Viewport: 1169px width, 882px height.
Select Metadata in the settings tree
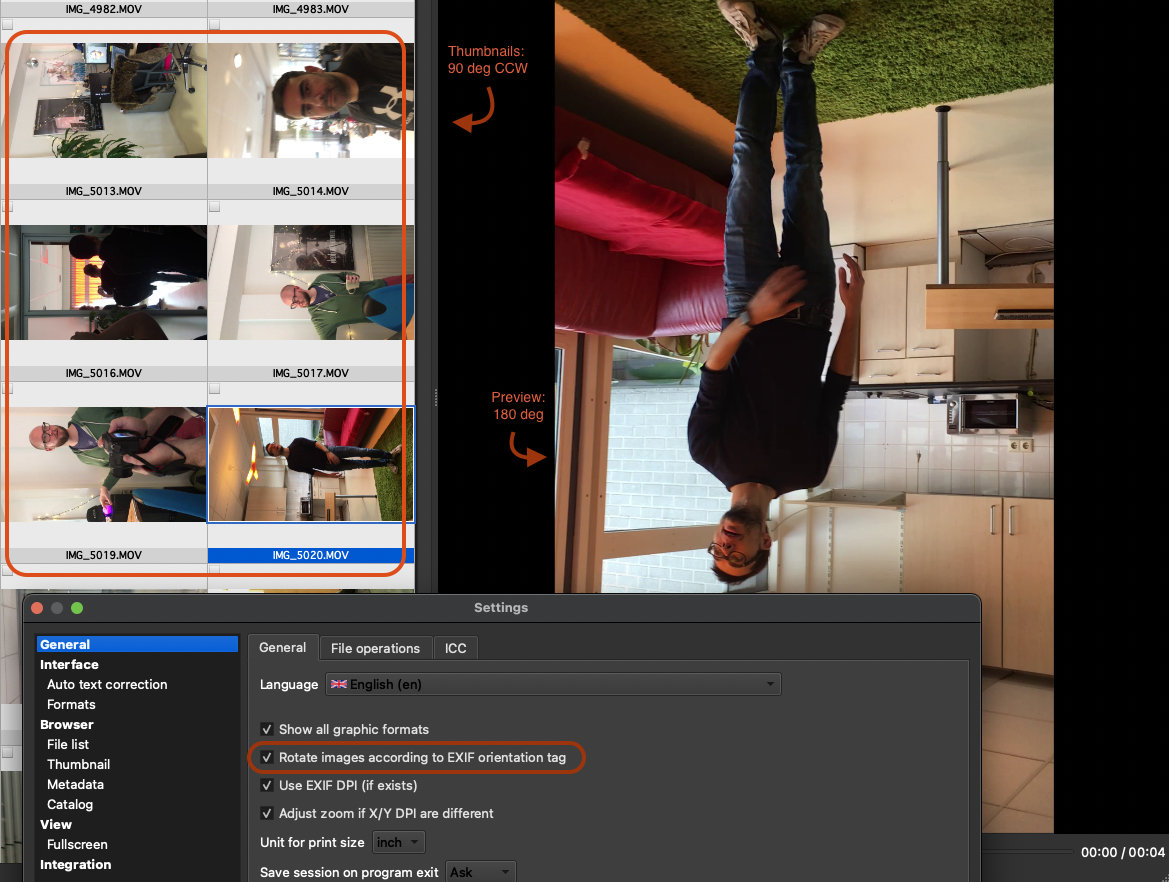75,784
